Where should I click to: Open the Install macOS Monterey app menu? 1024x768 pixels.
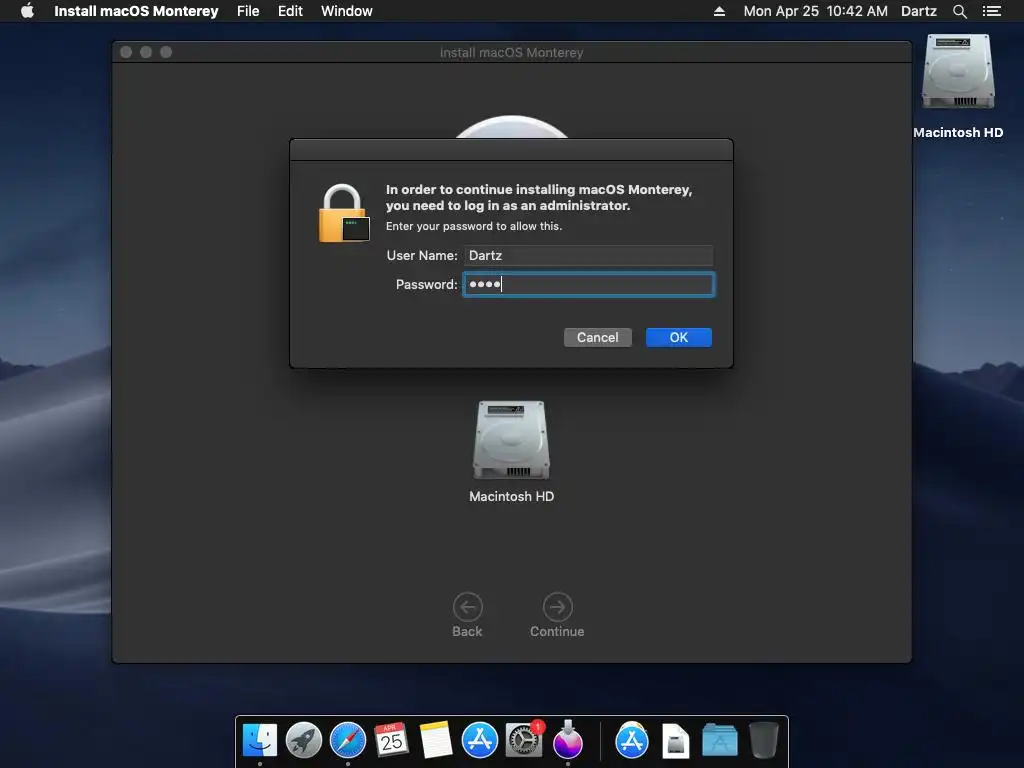[x=136, y=11]
